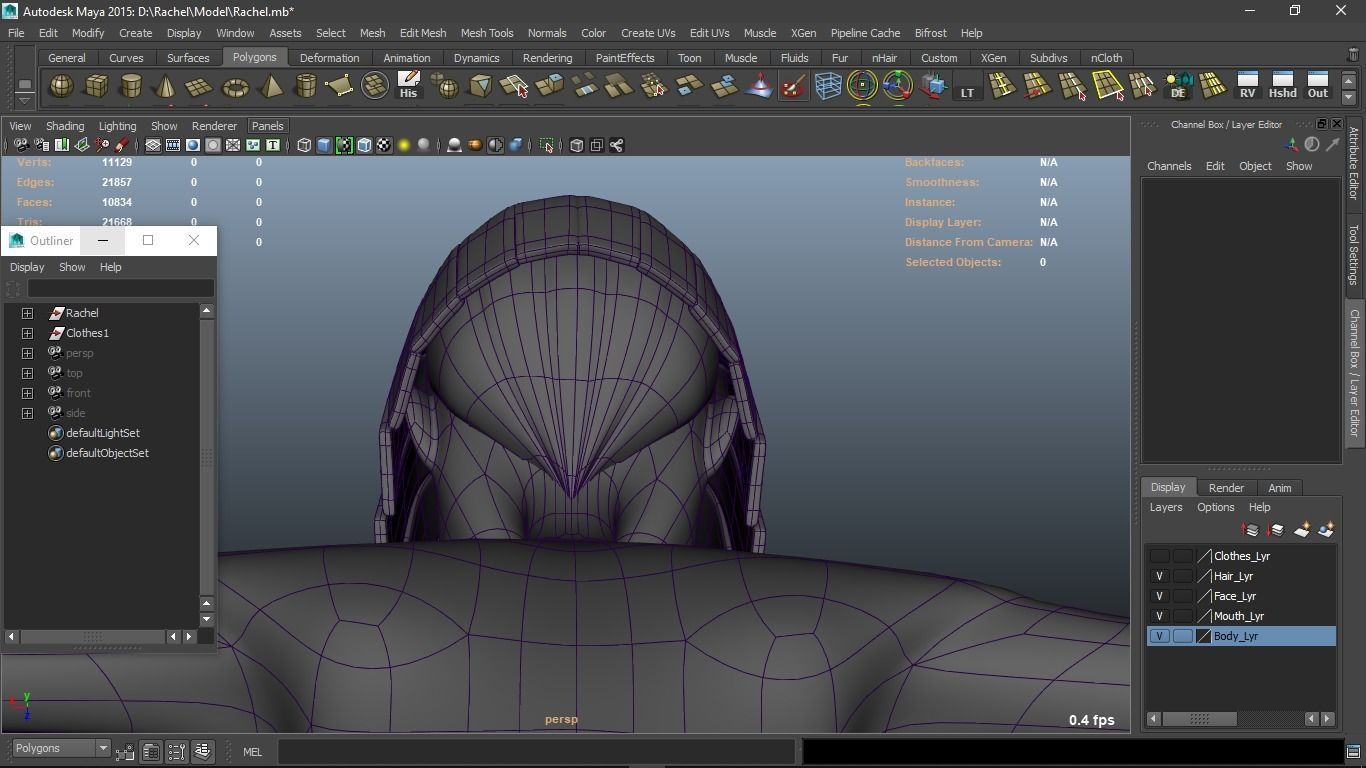This screenshot has width=1366, height=768.
Task: Expand the Clothes1 node in Outliner
Action: click(28, 333)
